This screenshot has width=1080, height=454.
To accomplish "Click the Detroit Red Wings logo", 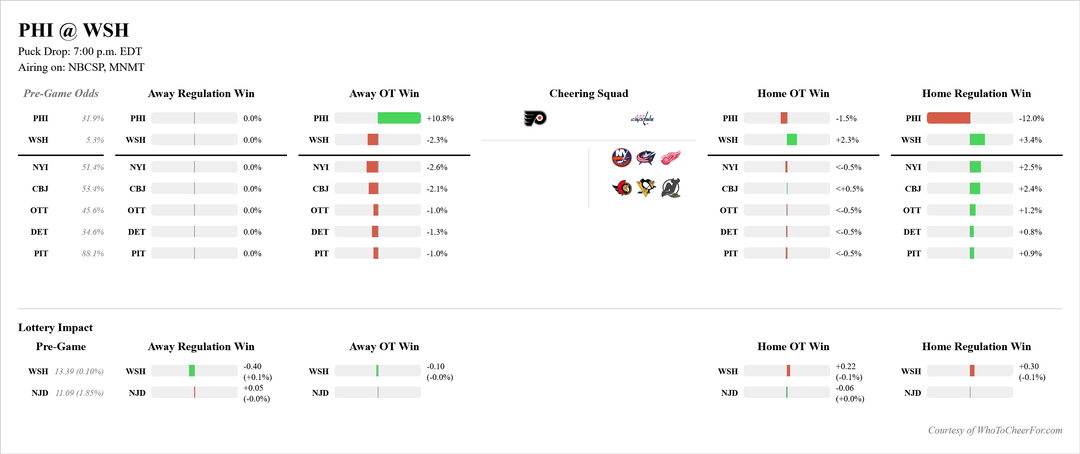I will (671, 158).
